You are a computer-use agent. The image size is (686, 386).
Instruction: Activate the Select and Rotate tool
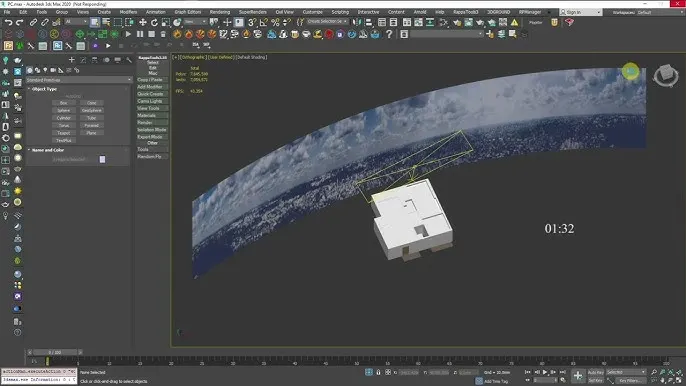click(x=154, y=22)
